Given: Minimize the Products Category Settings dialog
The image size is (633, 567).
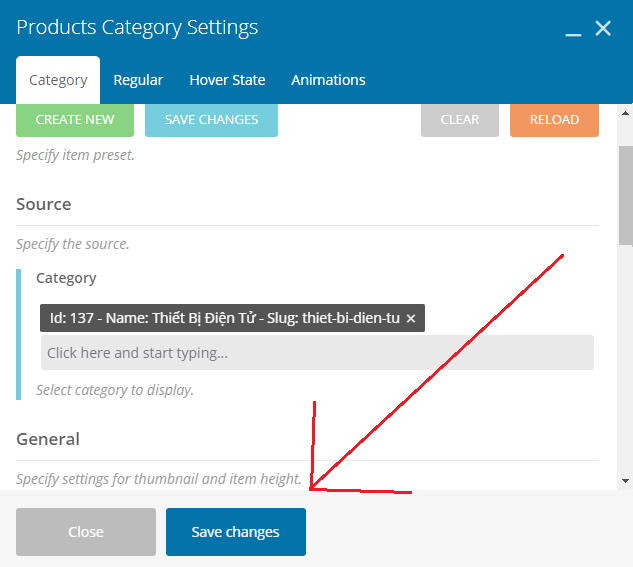Looking at the screenshot, I should pyautogui.click(x=573, y=34).
